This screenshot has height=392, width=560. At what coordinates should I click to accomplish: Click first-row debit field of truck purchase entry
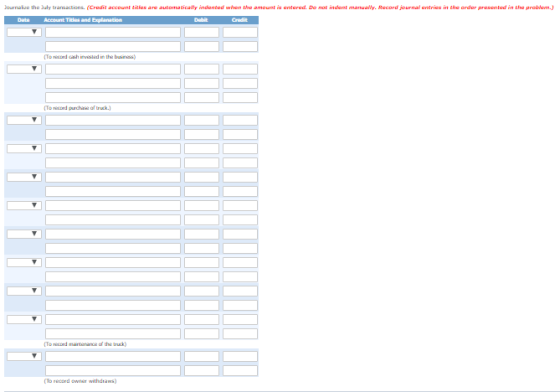[x=201, y=69]
